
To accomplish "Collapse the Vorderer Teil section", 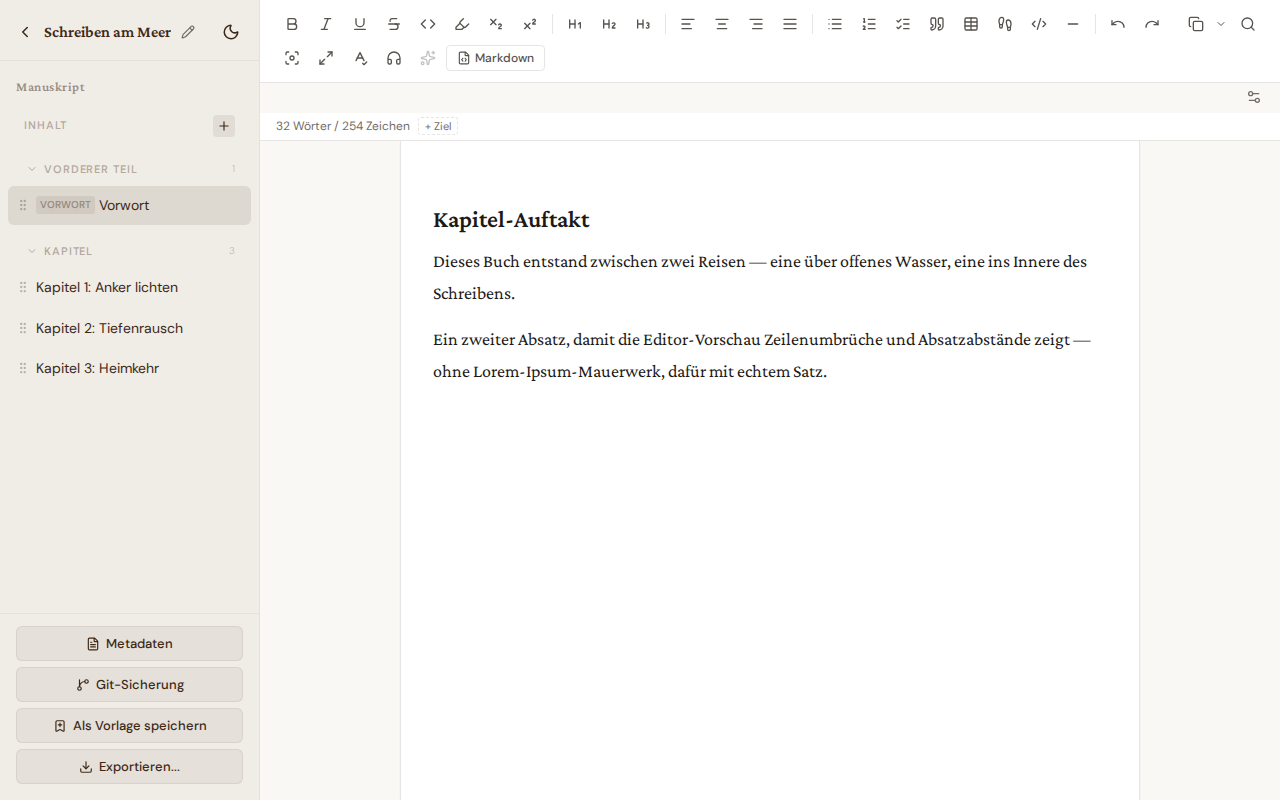I will pyautogui.click(x=32, y=169).
